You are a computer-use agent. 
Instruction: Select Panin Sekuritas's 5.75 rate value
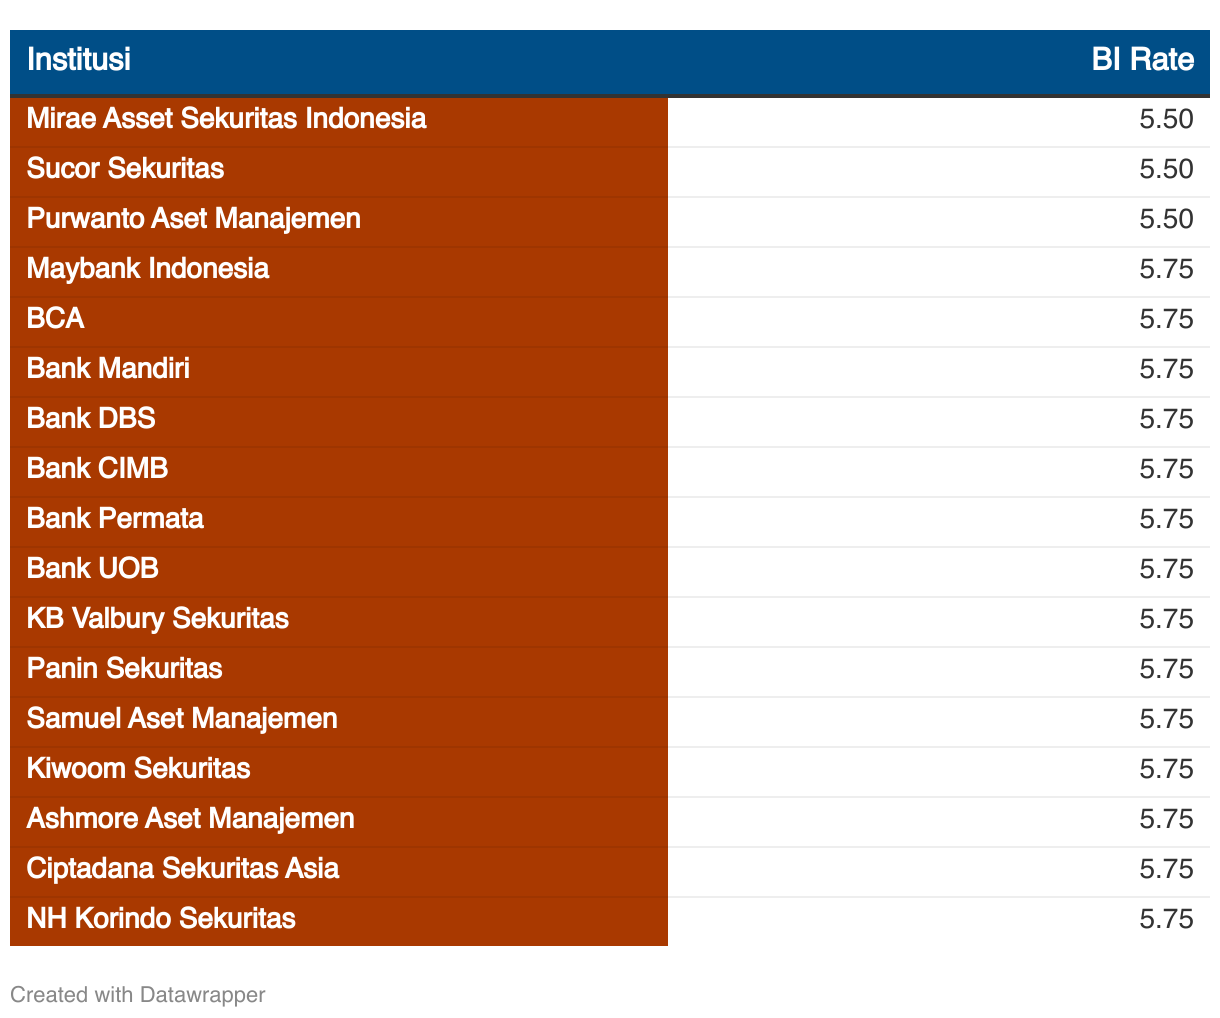point(1166,669)
